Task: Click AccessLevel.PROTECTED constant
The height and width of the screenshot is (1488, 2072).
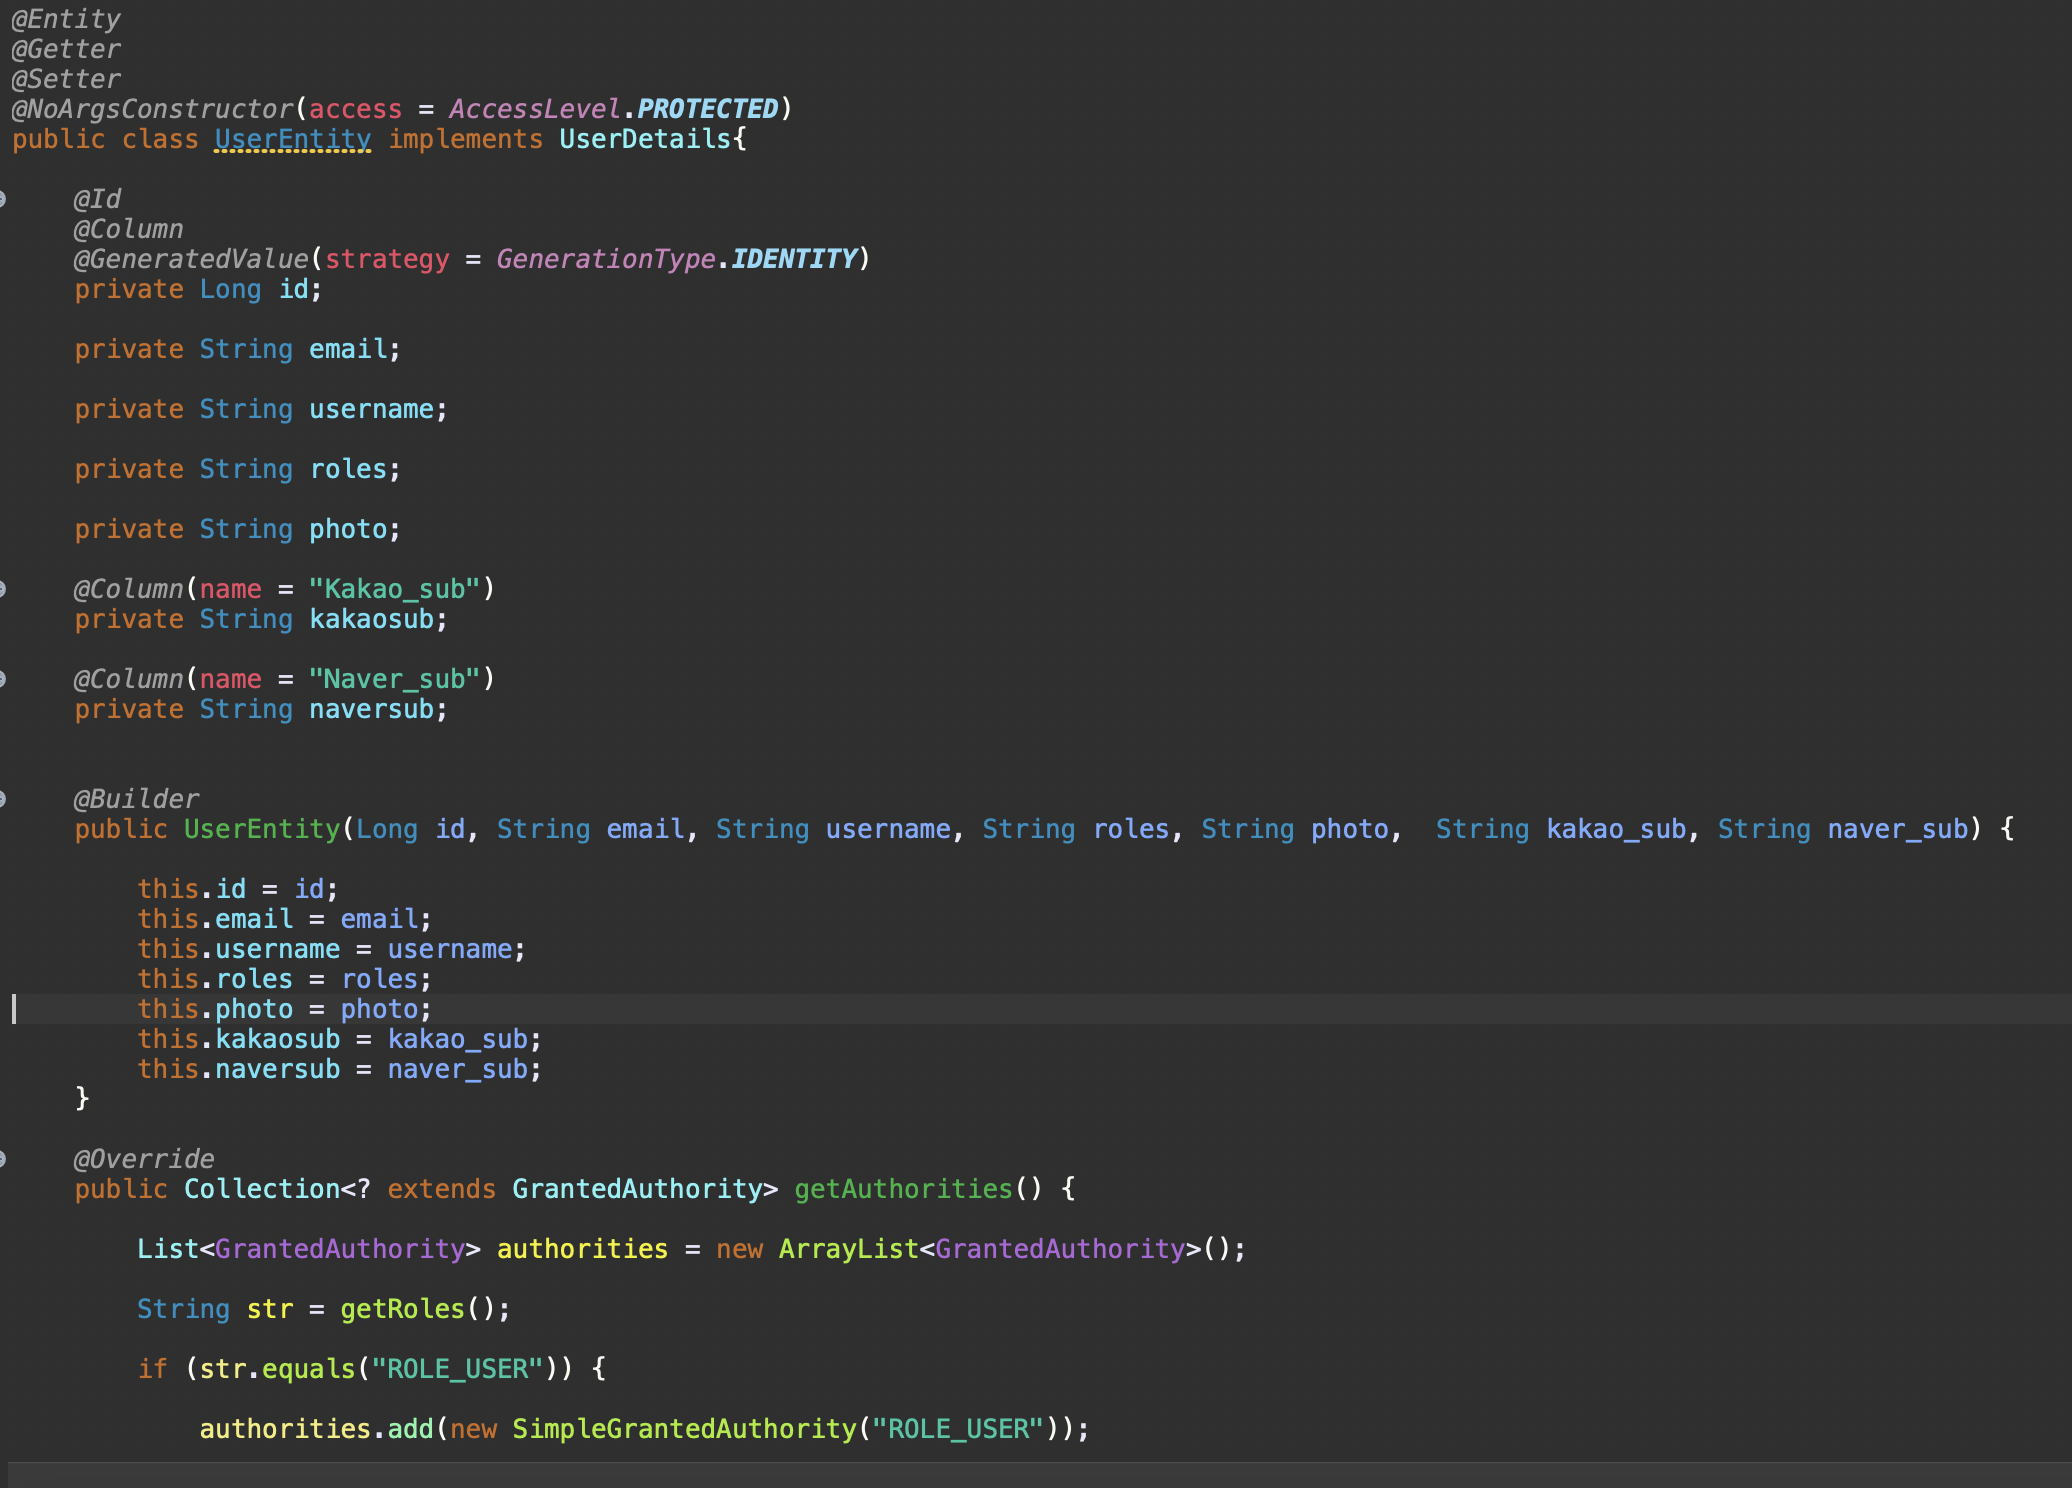Action: coord(706,109)
